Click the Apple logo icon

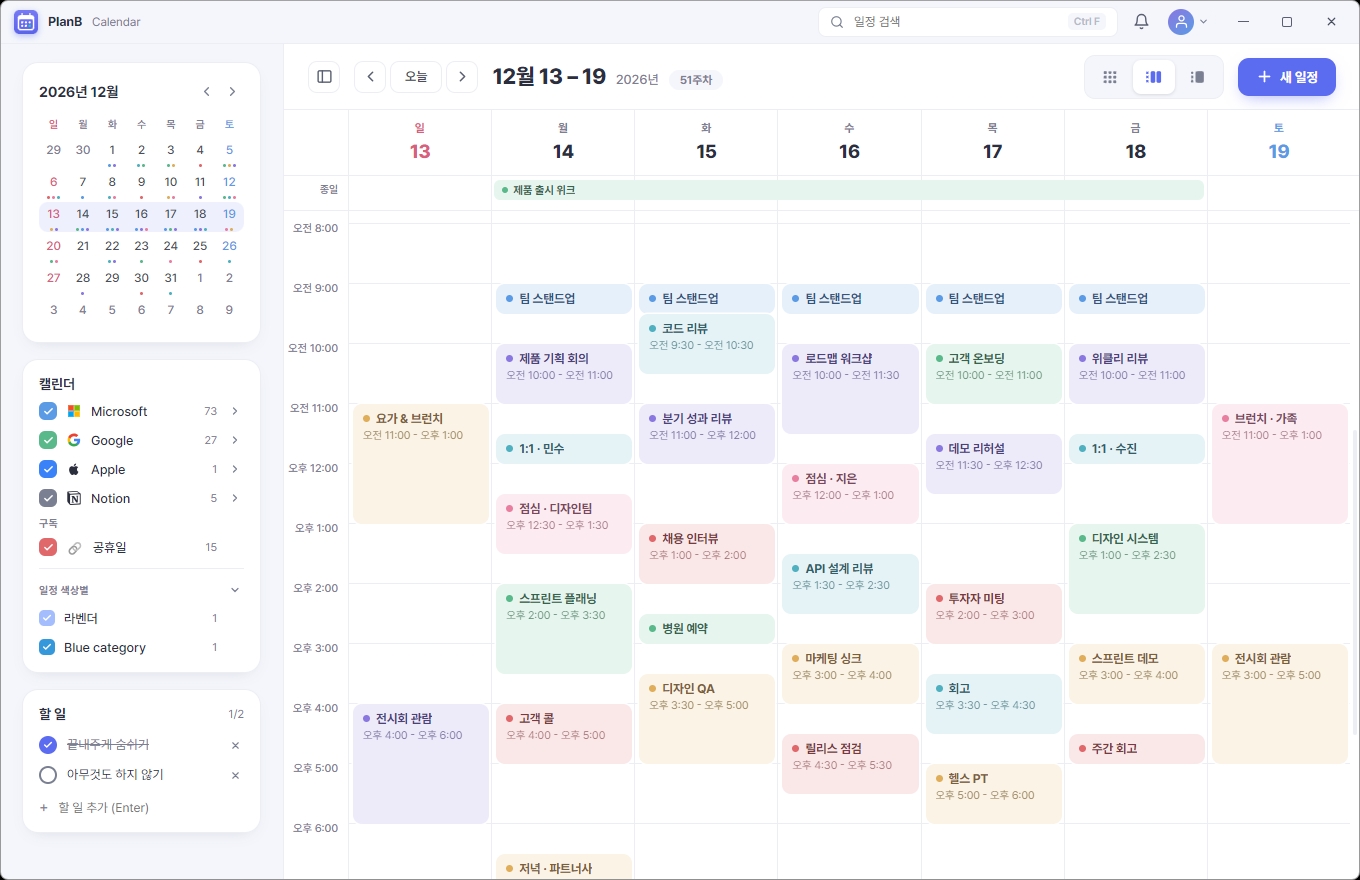74,469
